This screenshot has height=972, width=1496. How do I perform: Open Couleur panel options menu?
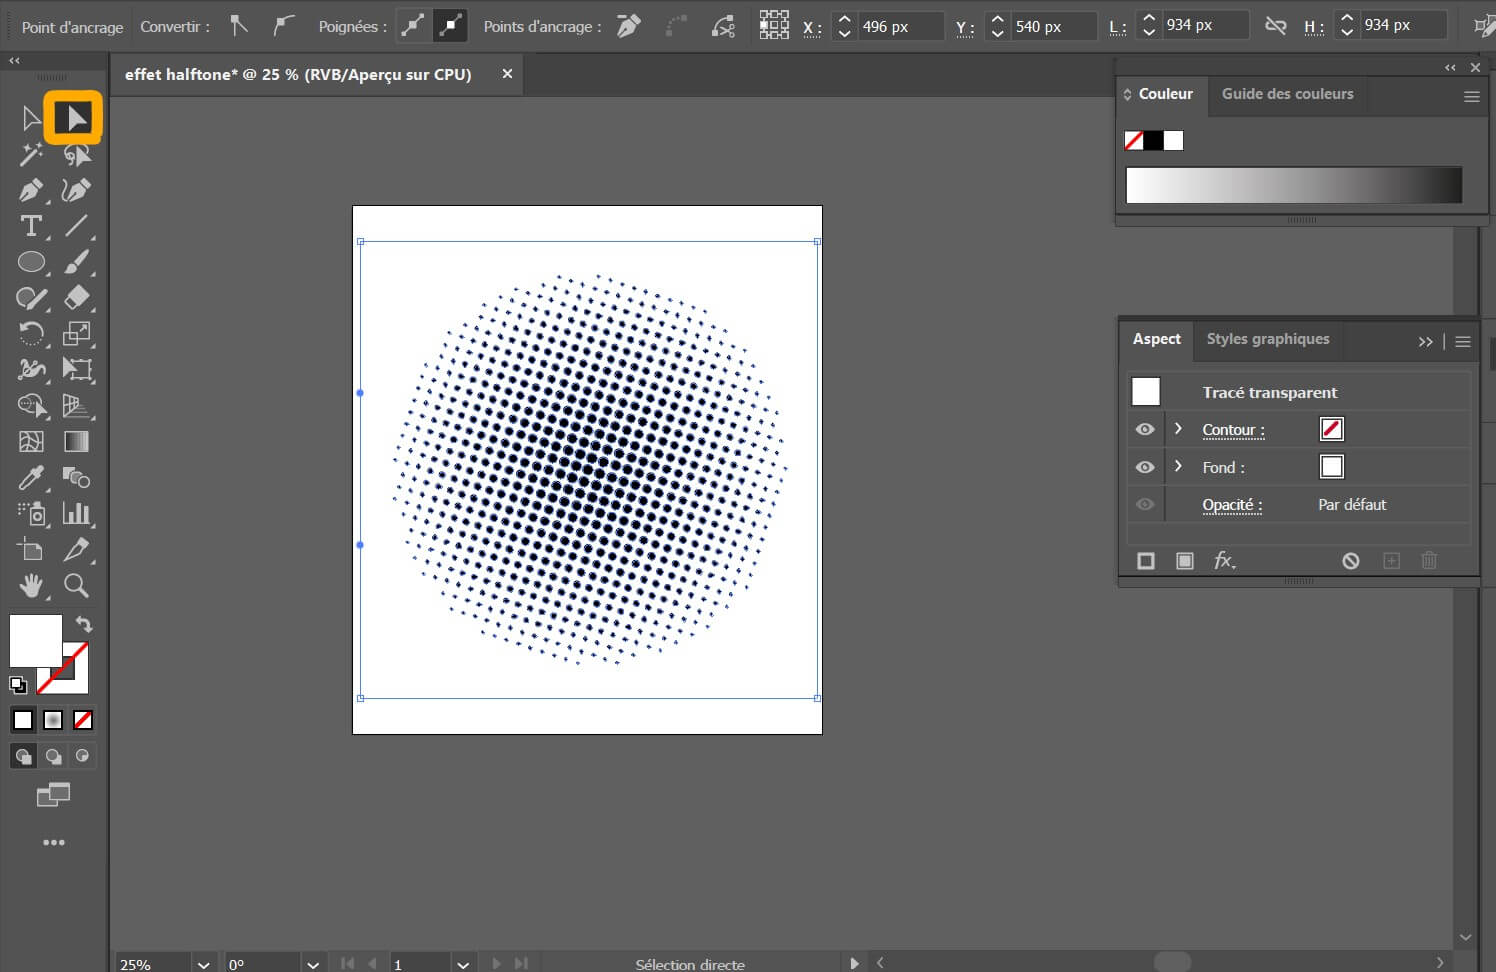1471,97
